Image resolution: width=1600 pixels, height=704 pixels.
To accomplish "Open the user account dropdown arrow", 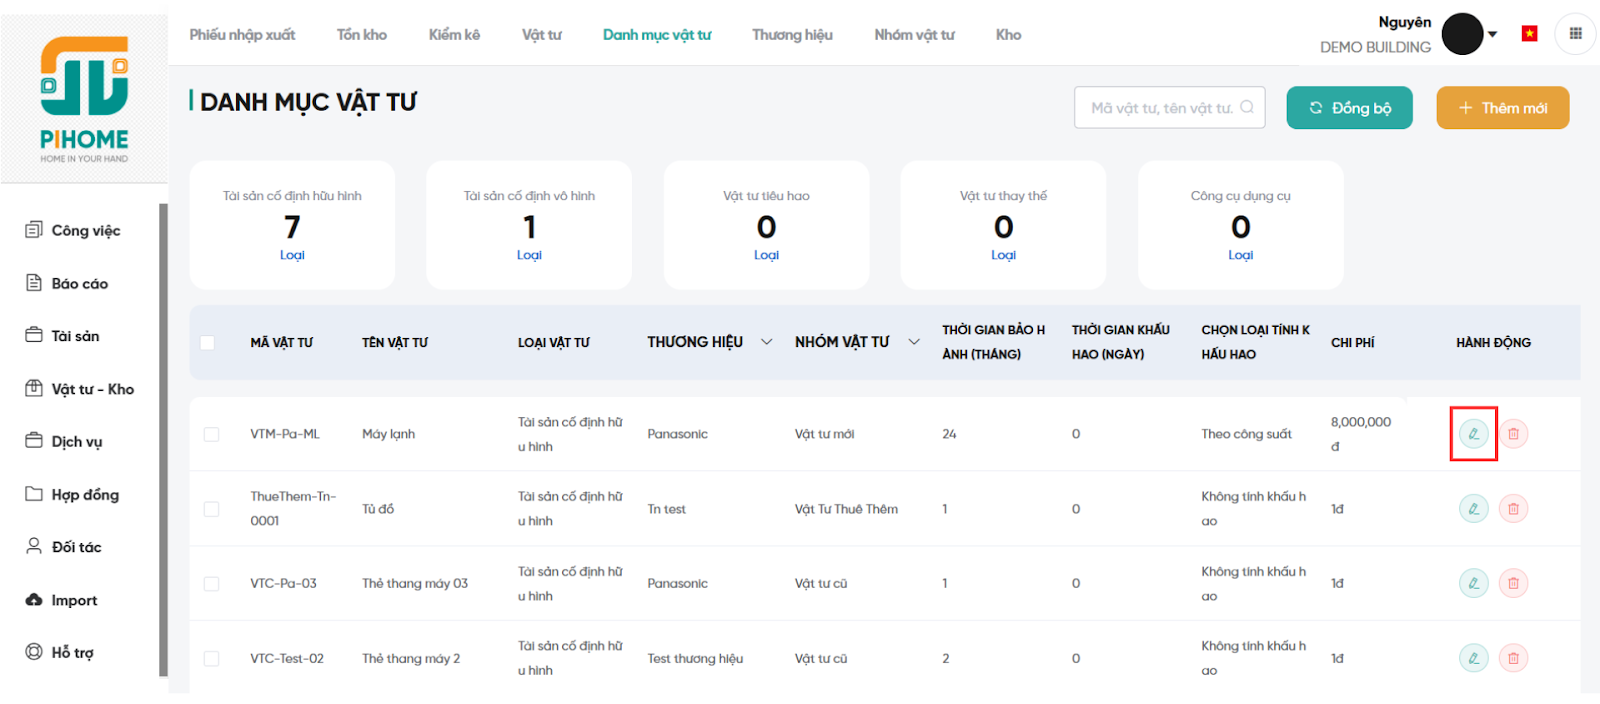I will [x=1492, y=34].
